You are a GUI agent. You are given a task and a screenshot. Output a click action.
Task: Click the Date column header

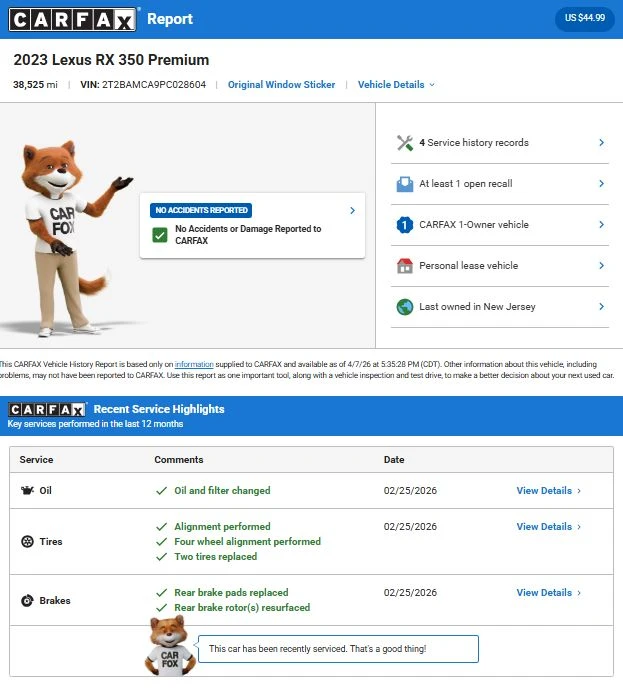point(394,460)
